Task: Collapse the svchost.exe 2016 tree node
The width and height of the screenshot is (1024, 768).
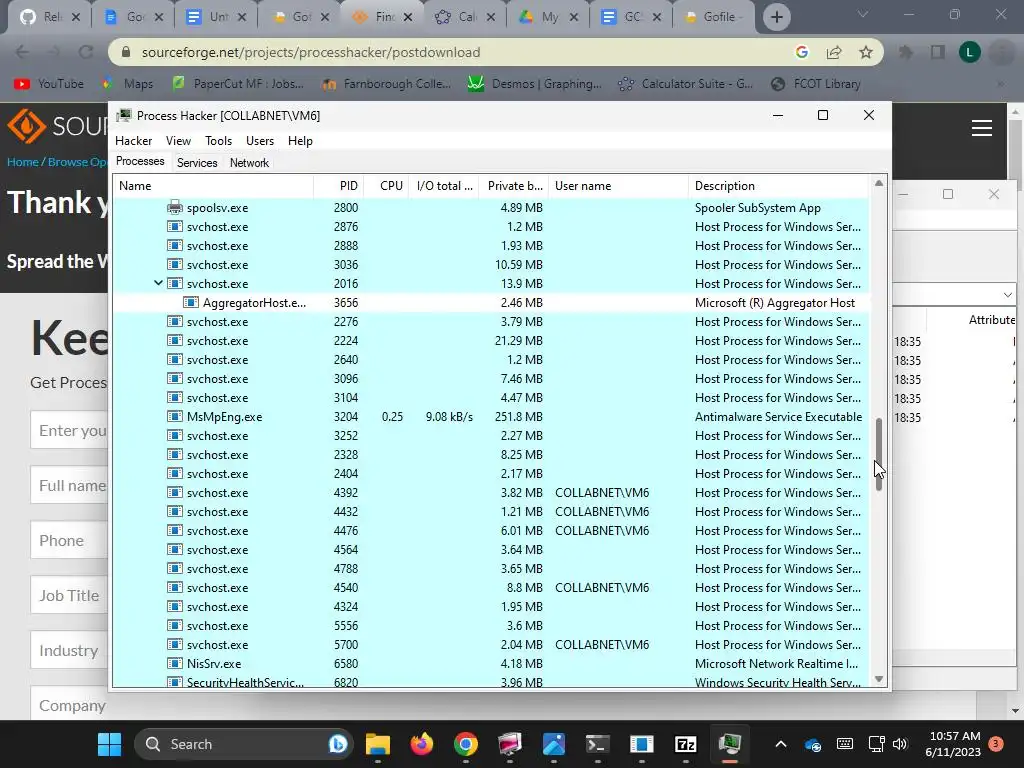Action: click(158, 283)
